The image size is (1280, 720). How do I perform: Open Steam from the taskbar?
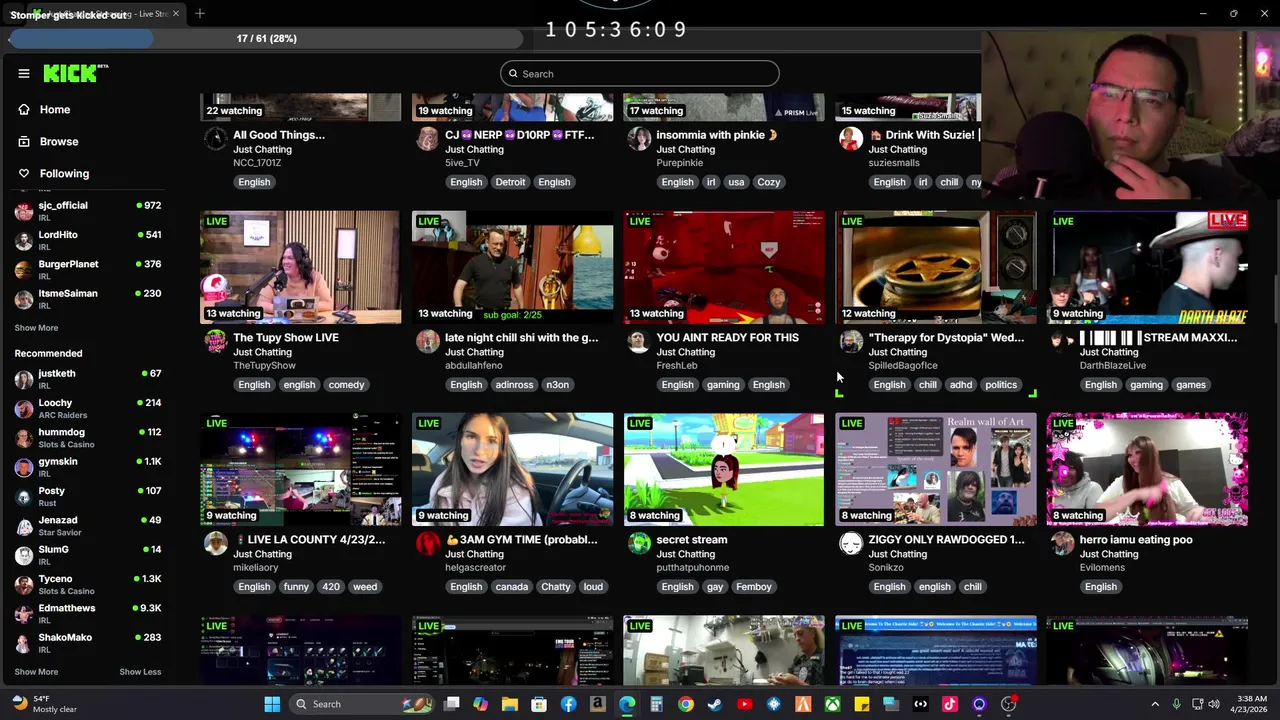(x=714, y=704)
